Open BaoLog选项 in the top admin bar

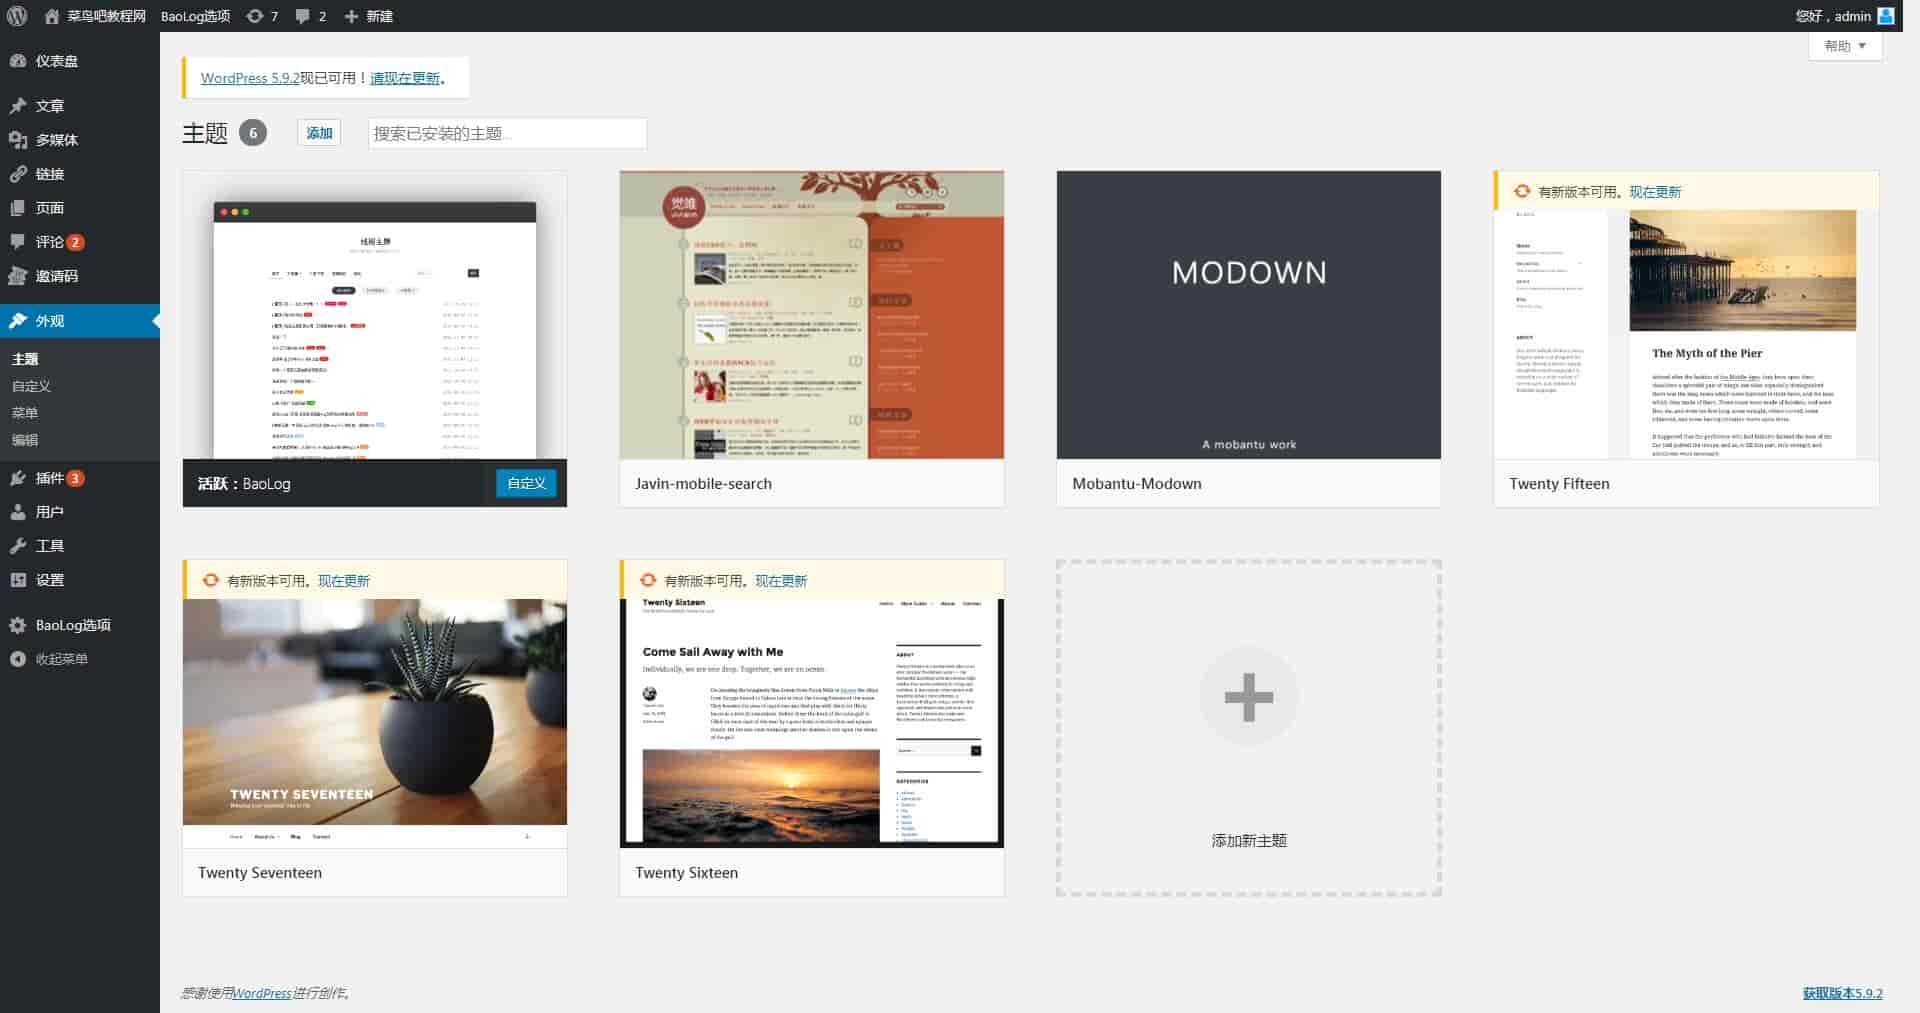pyautogui.click(x=195, y=16)
